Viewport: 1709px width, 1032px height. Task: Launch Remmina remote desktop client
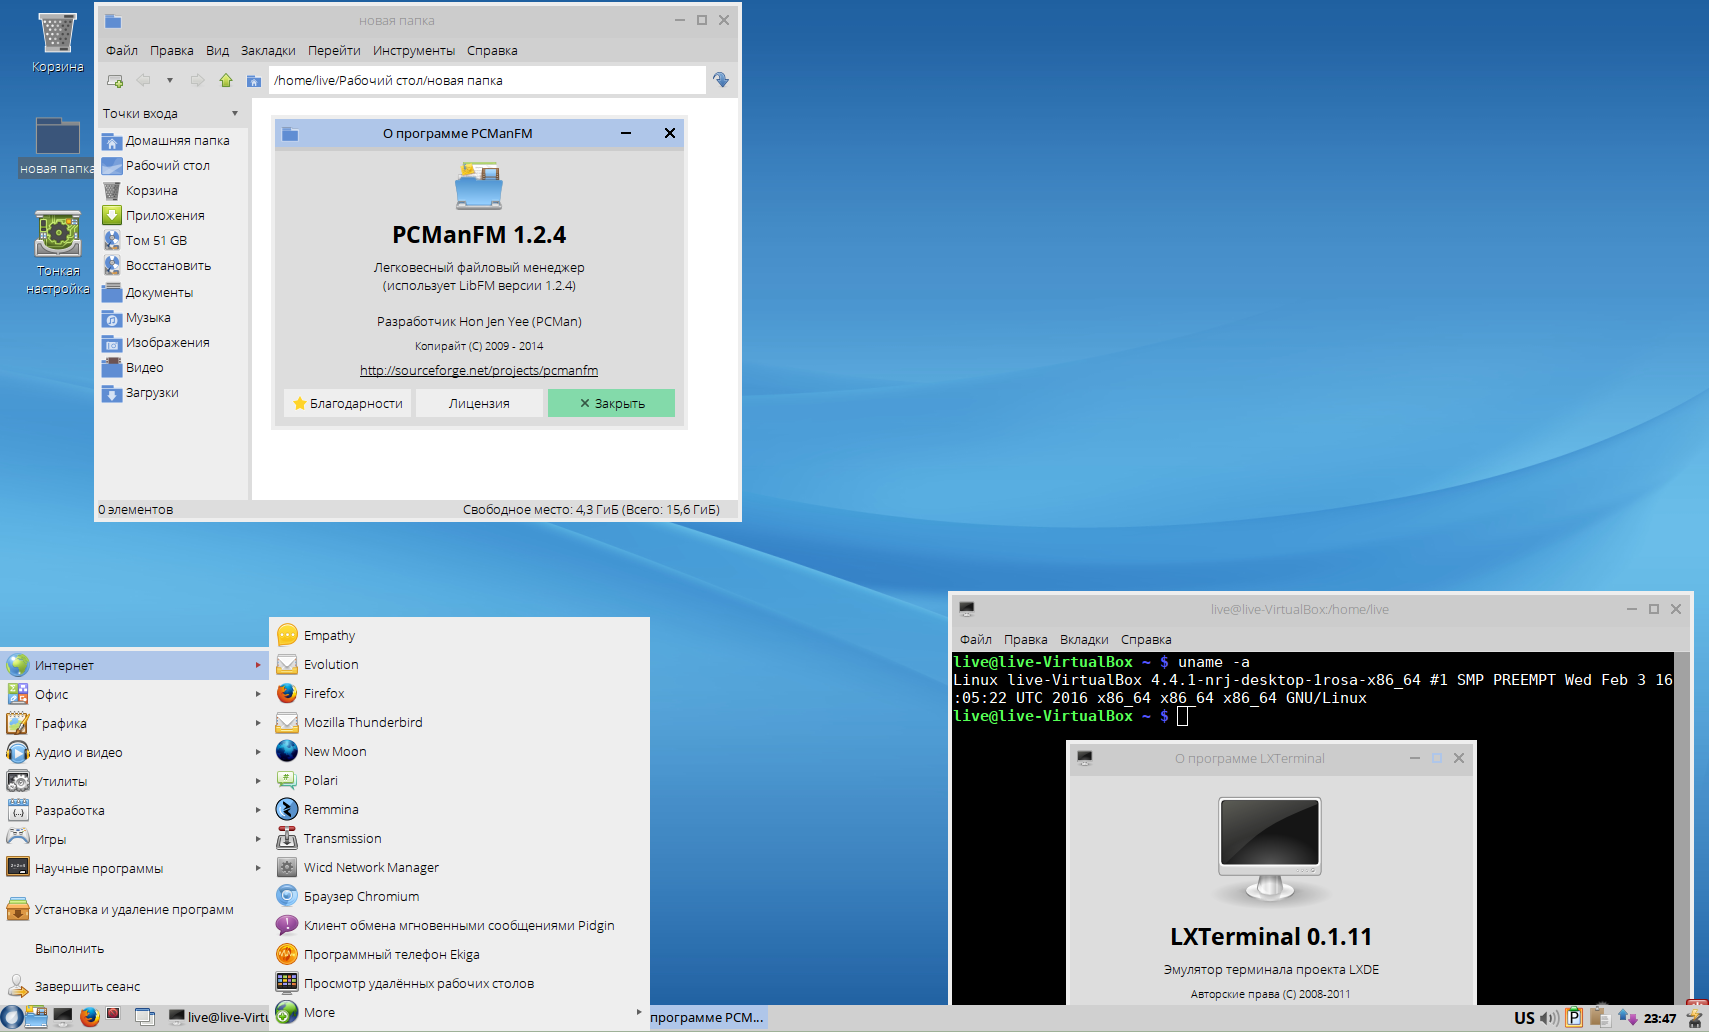460,809
